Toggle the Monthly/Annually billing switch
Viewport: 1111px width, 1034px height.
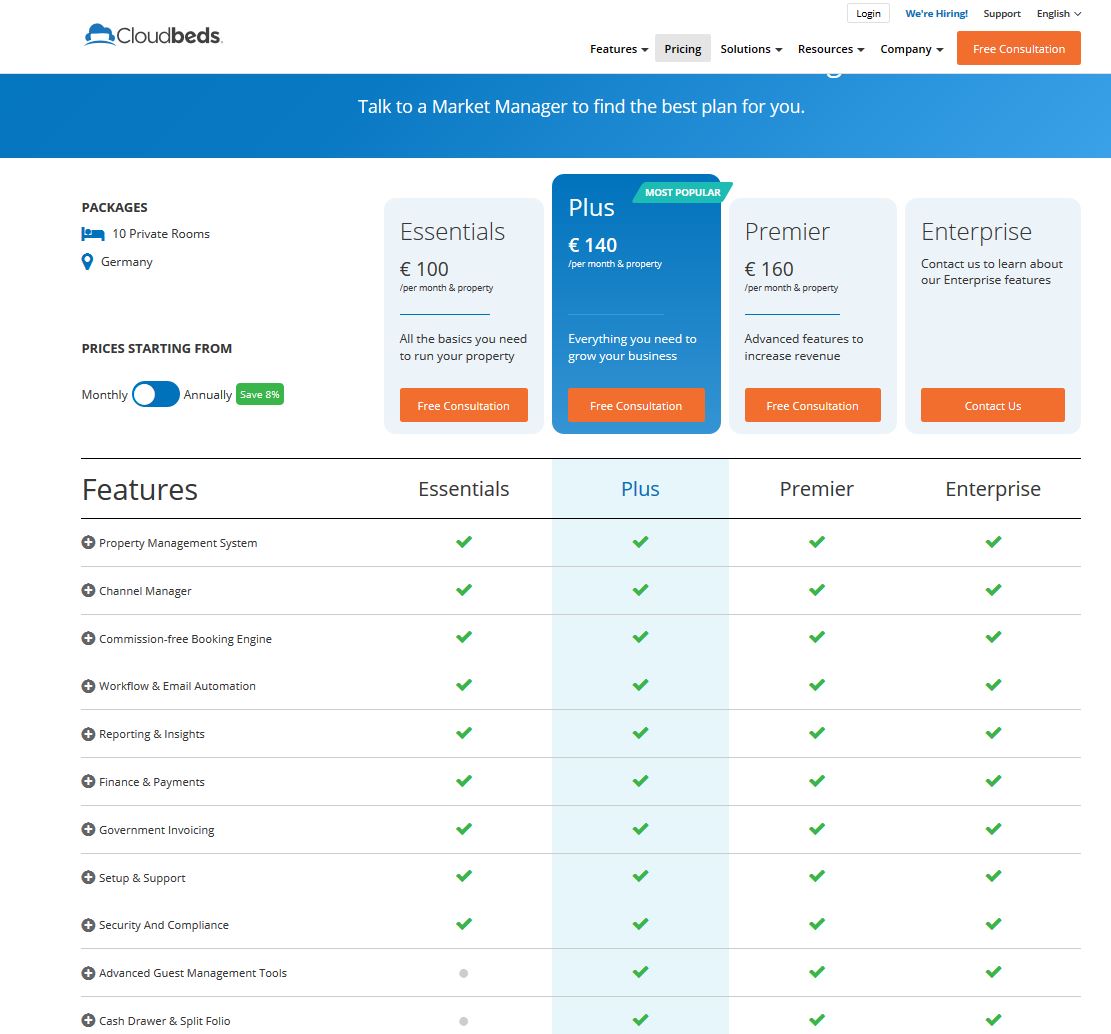[x=156, y=394]
